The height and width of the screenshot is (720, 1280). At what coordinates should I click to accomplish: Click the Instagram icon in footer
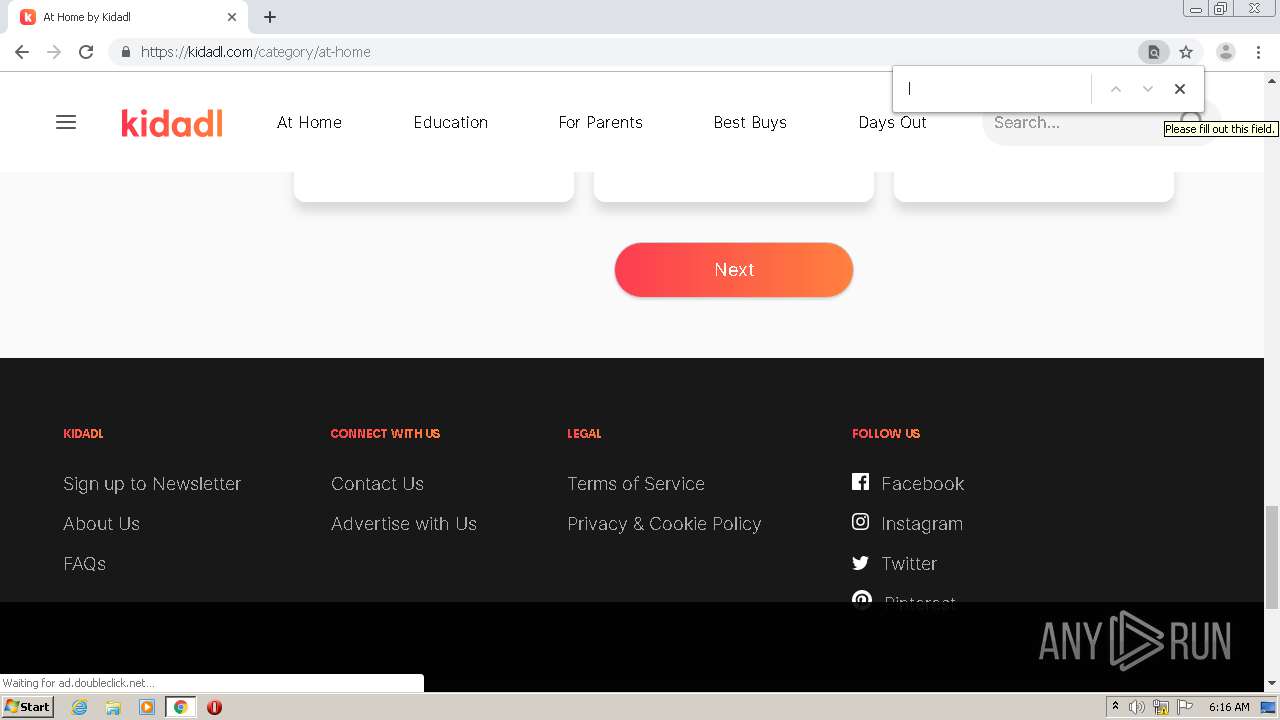click(860, 522)
